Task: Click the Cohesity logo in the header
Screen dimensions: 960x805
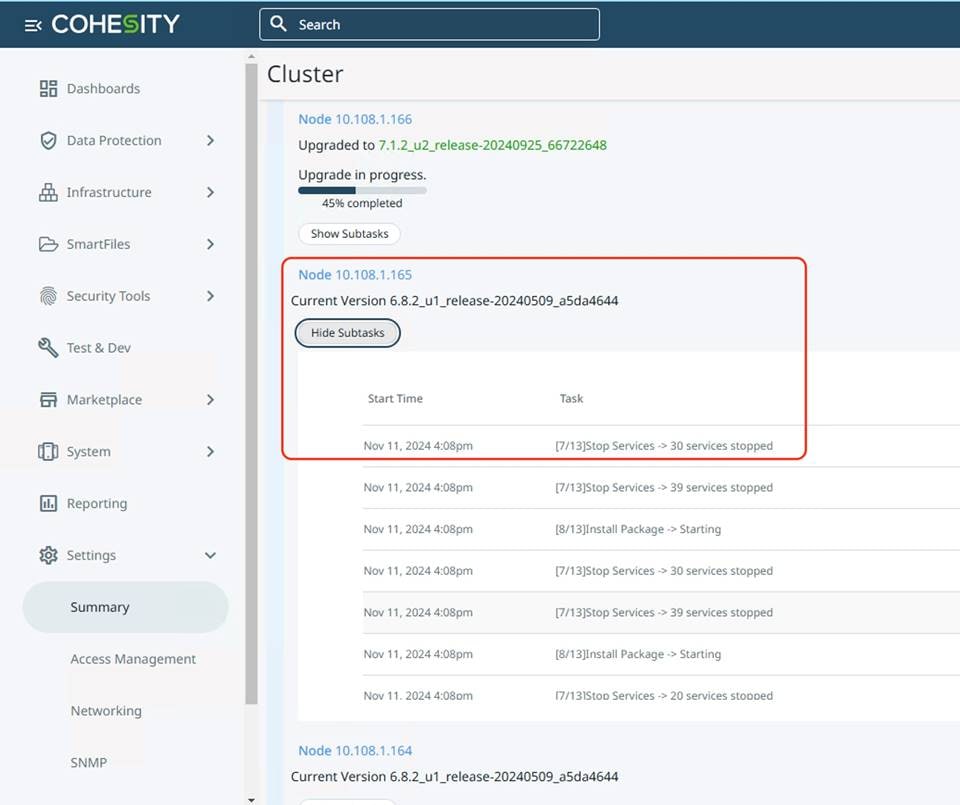Action: [115, 24]
